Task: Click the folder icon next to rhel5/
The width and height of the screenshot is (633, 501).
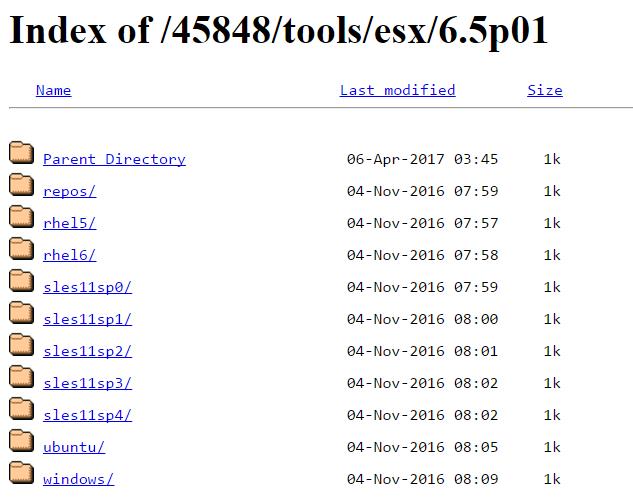Action: tap(21, 217)
